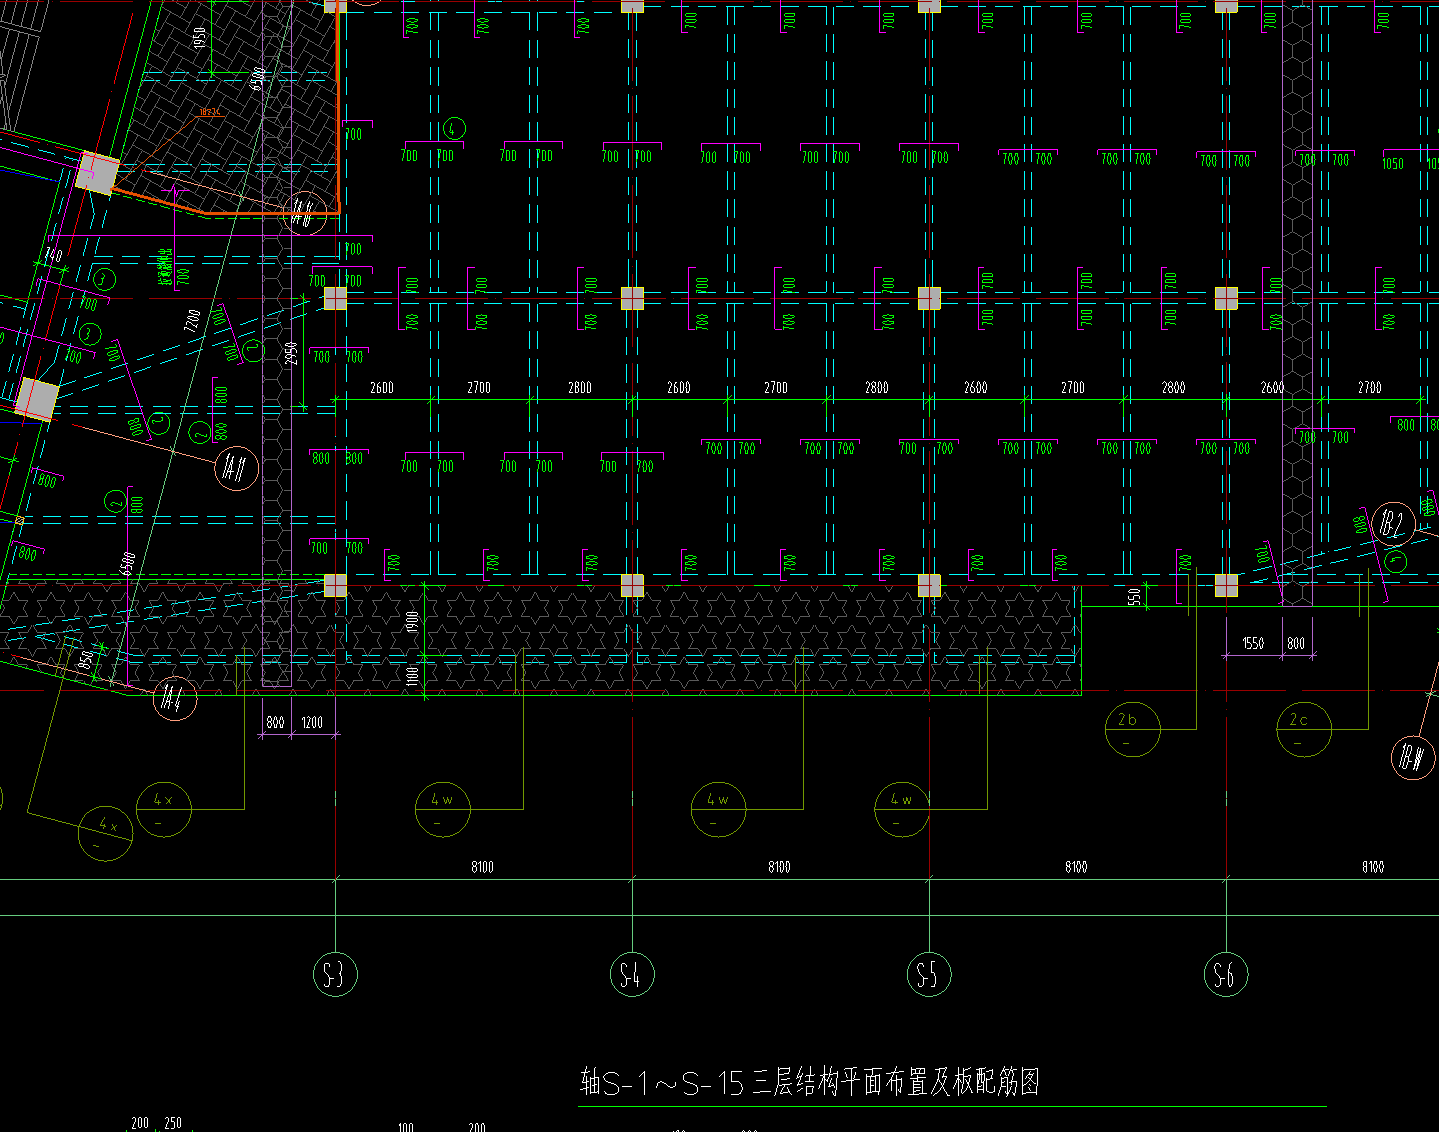1439x1132 pixels.
Task: Click the 850 dimension text
Action: 87,660
